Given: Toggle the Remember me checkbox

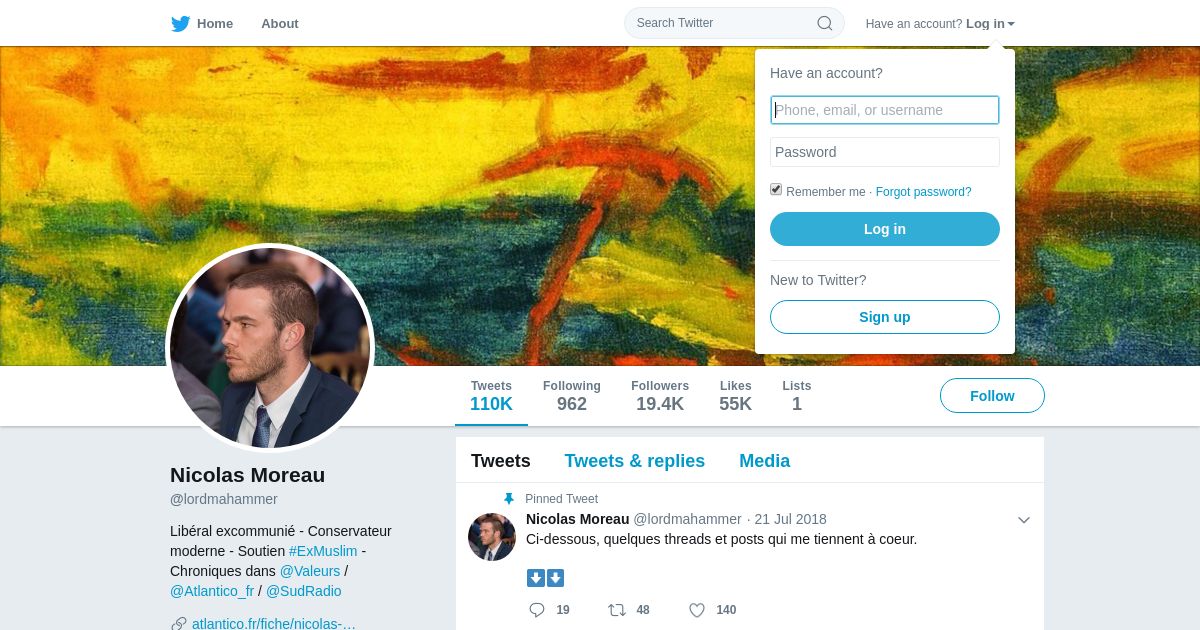Looking at the screenshot, I should (x=776, y=189).
